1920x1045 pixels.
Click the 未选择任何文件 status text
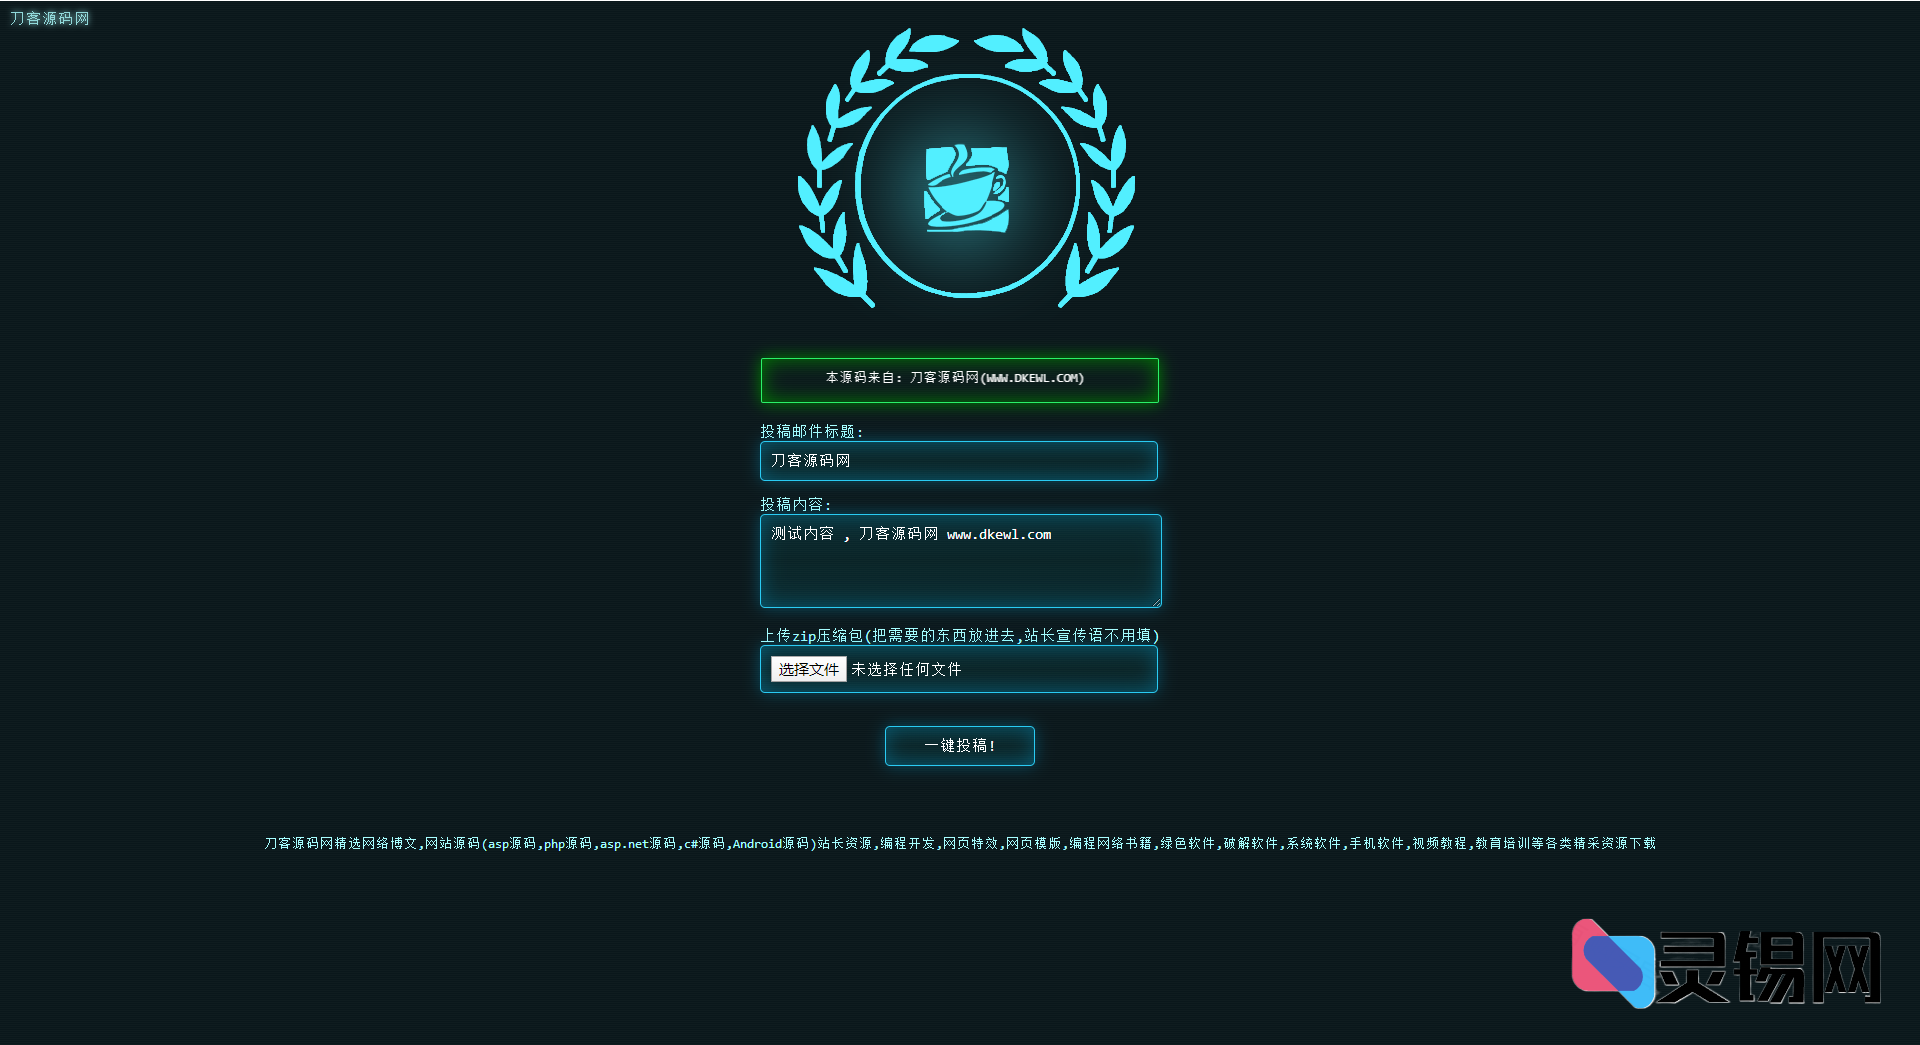[x=906, y=669]
